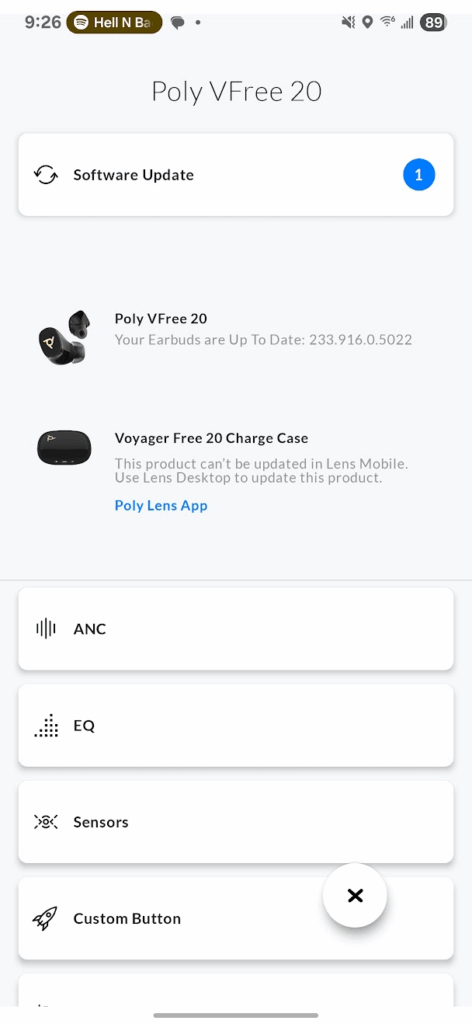Tap the EQ bars icon
This screenshot has width=472, height=1024.
tap(46, 726)
